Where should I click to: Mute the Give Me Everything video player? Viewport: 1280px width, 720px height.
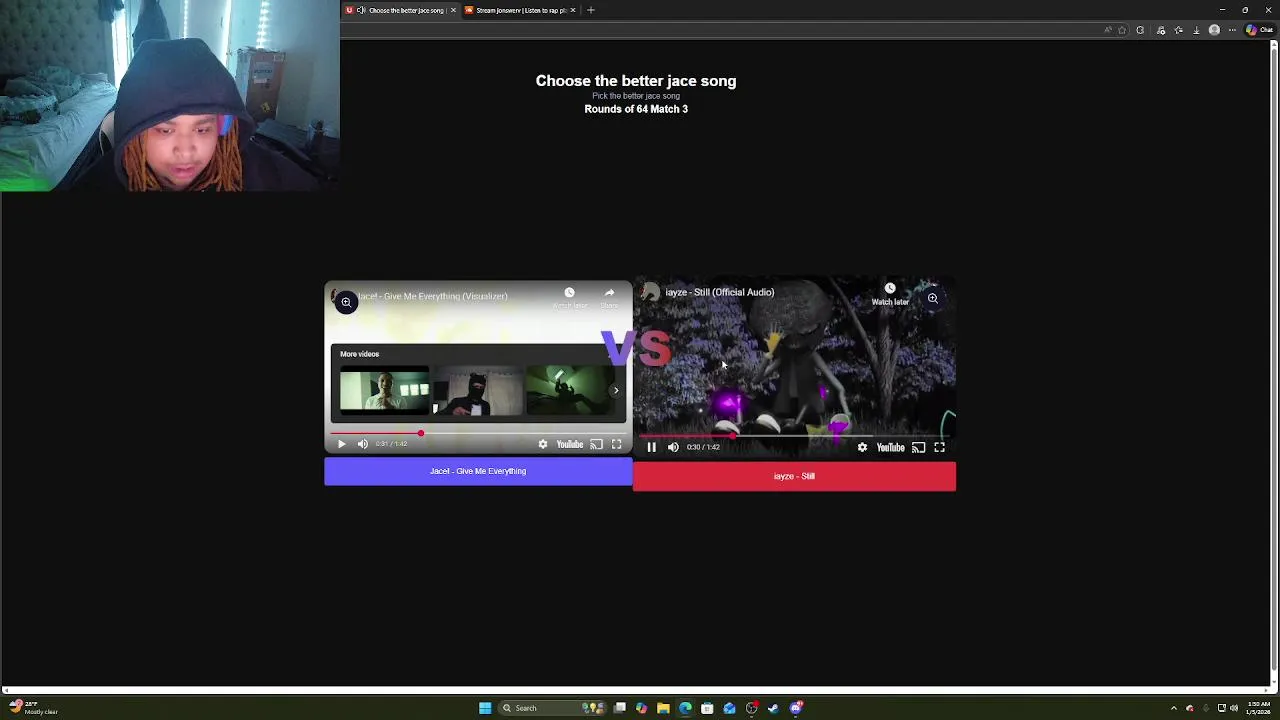point(363,444)
